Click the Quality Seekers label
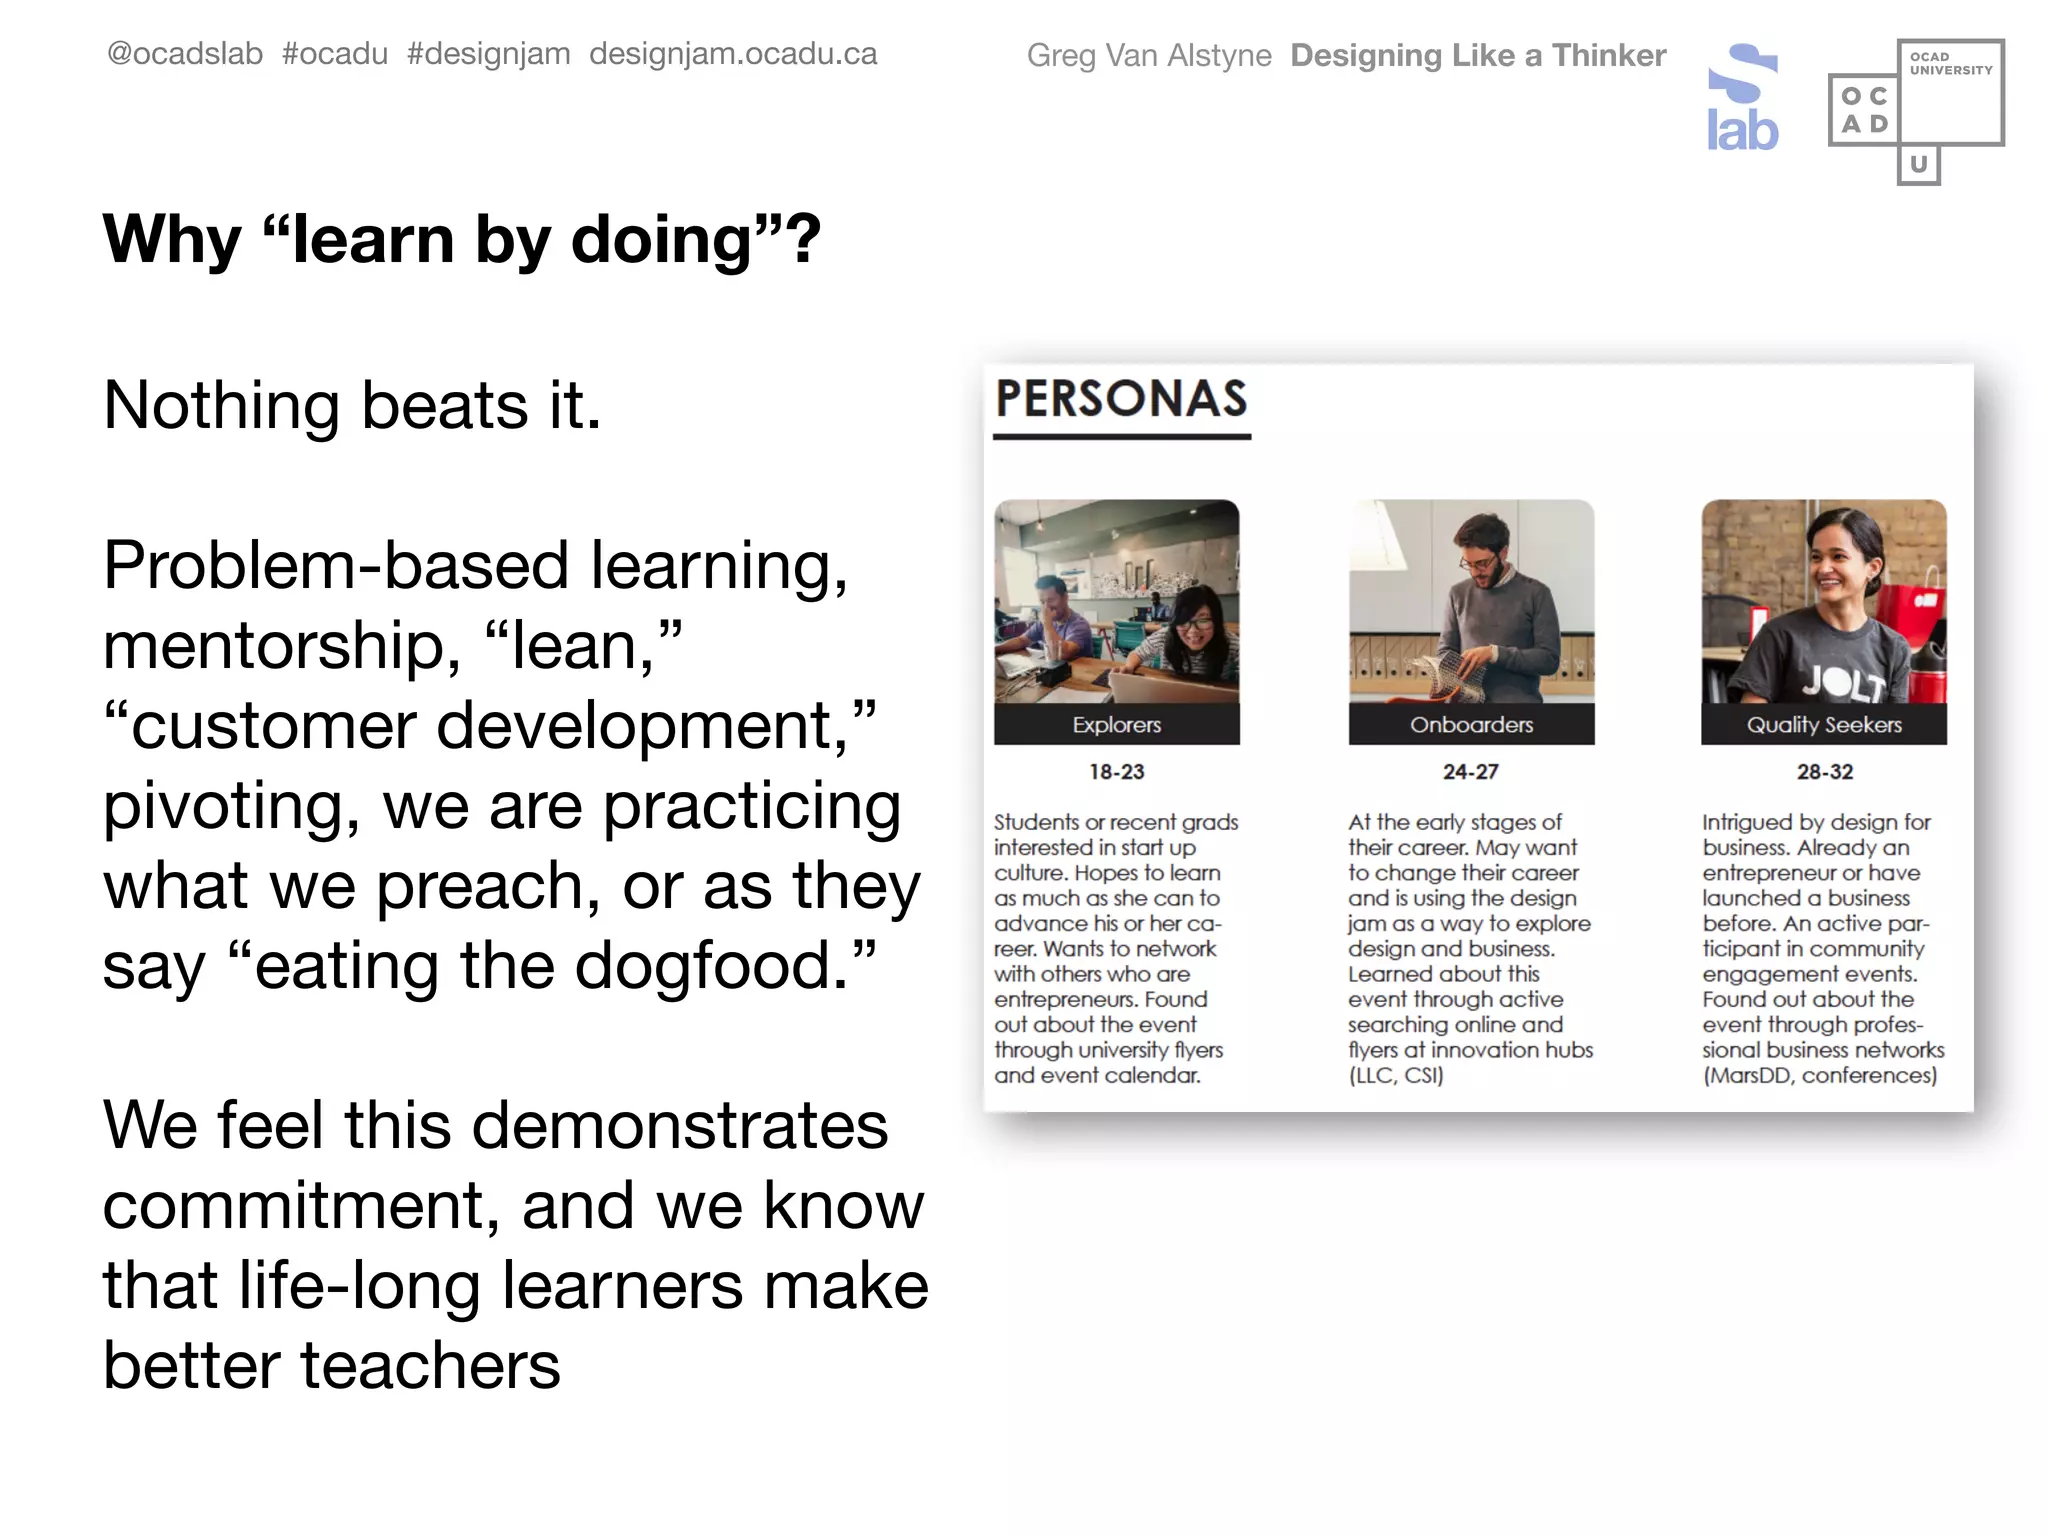Screen dimensions: 2048x1536 (x=1824, y=725)
